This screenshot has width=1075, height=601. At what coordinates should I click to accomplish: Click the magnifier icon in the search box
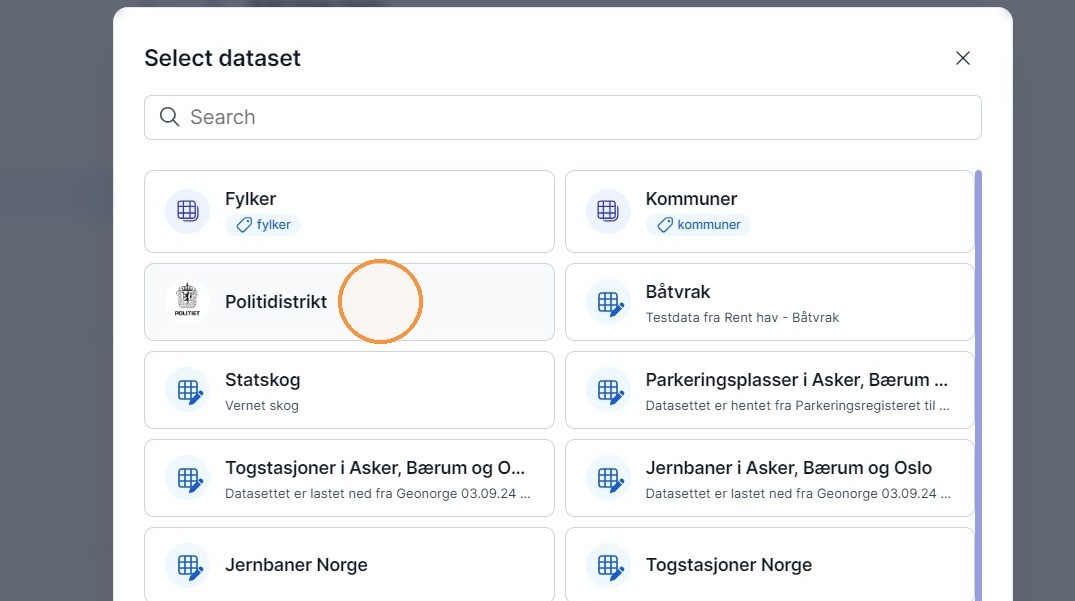point(169,117)
